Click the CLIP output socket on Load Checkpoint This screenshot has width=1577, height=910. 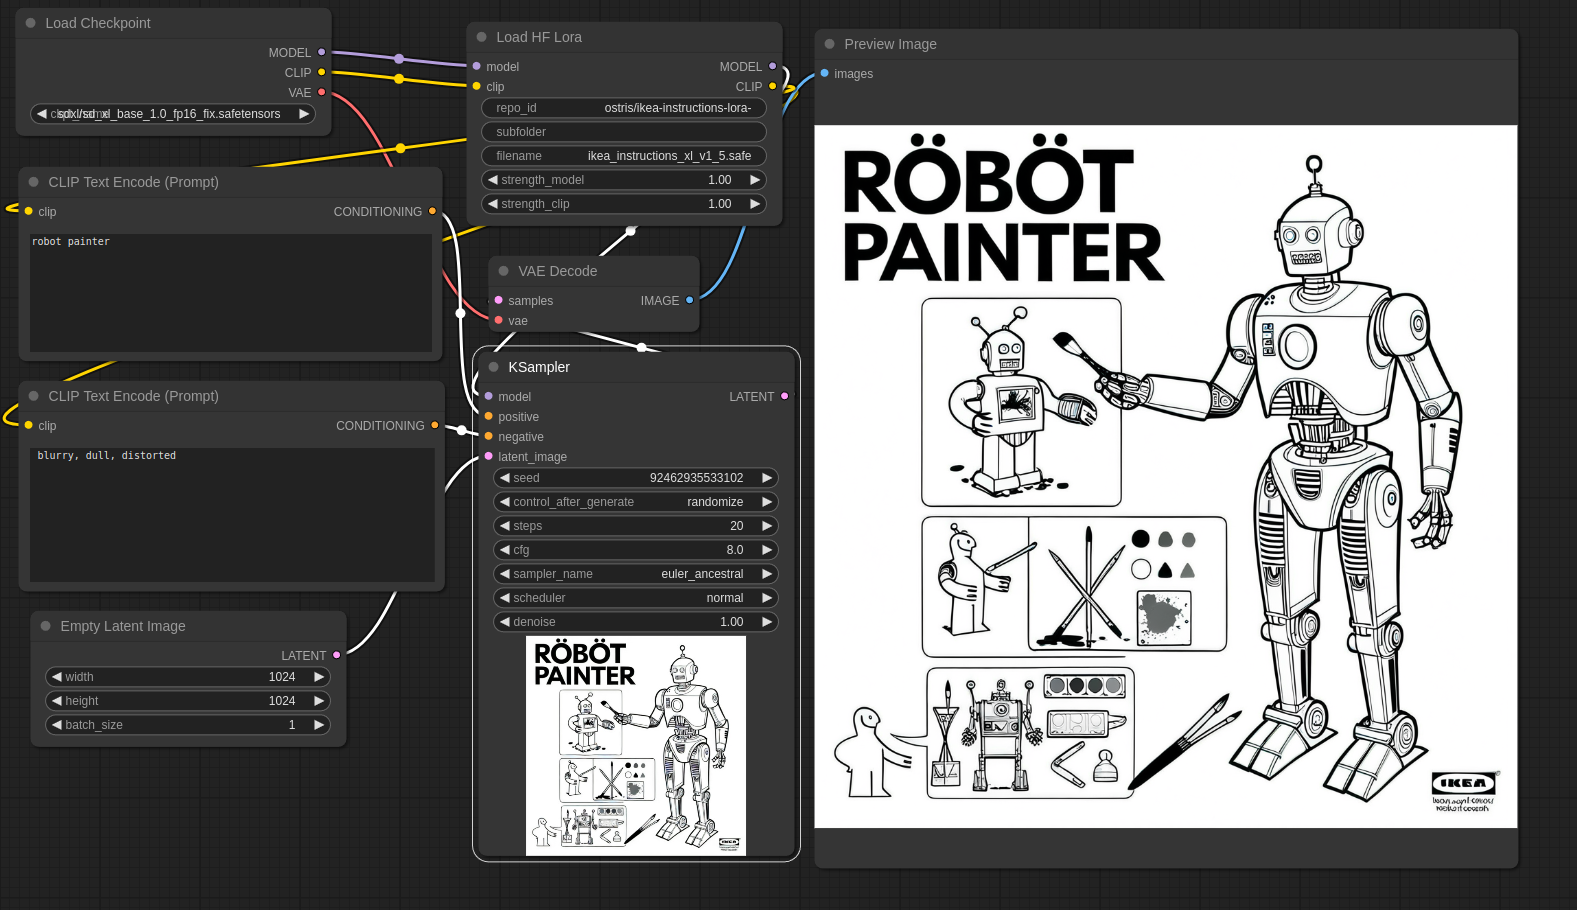(x=322, y=72)
